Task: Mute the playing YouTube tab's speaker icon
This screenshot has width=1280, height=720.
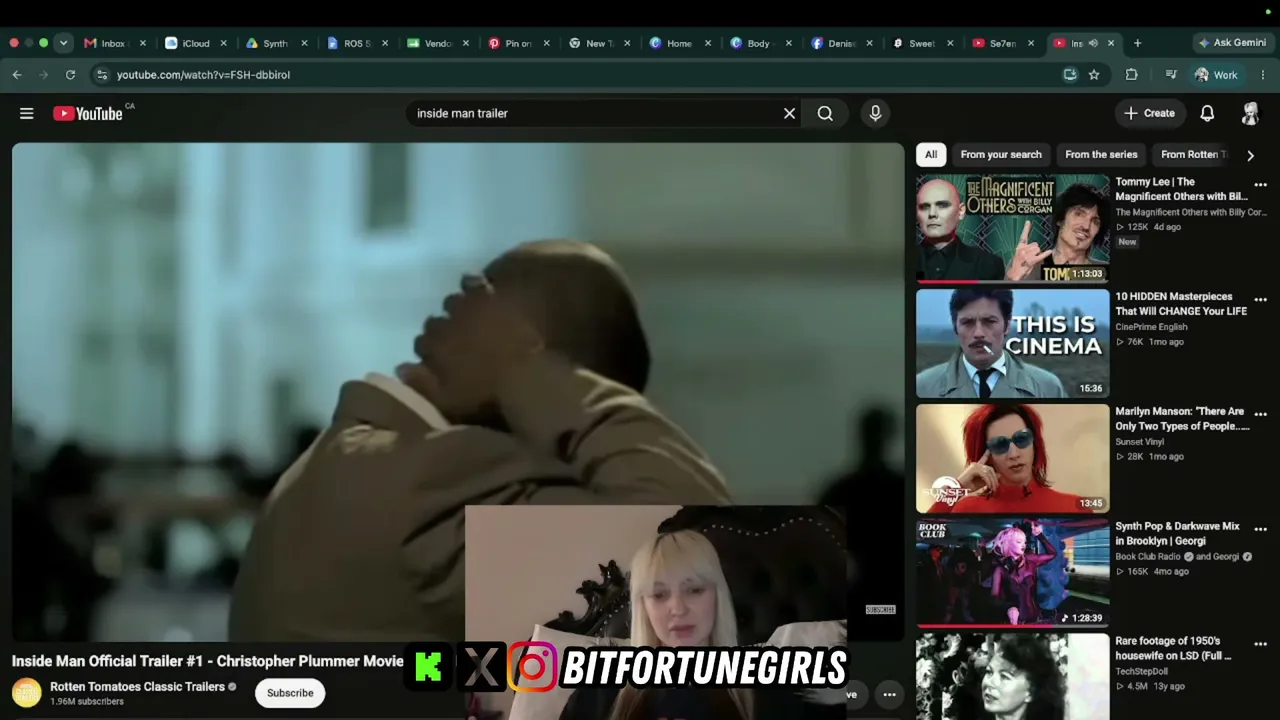Action: click(1093, 43)
